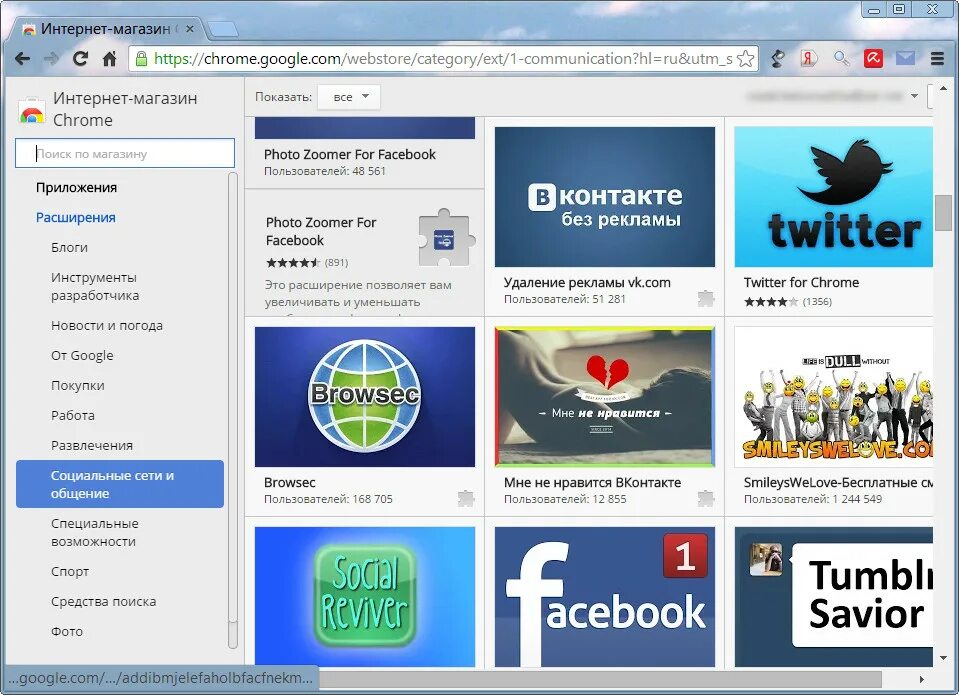This screenshot has height=695, width=959.
Task: Click puzzle icon in Photo Zoomer hover card
Action: pyautogui.click(x=446, y=238)
